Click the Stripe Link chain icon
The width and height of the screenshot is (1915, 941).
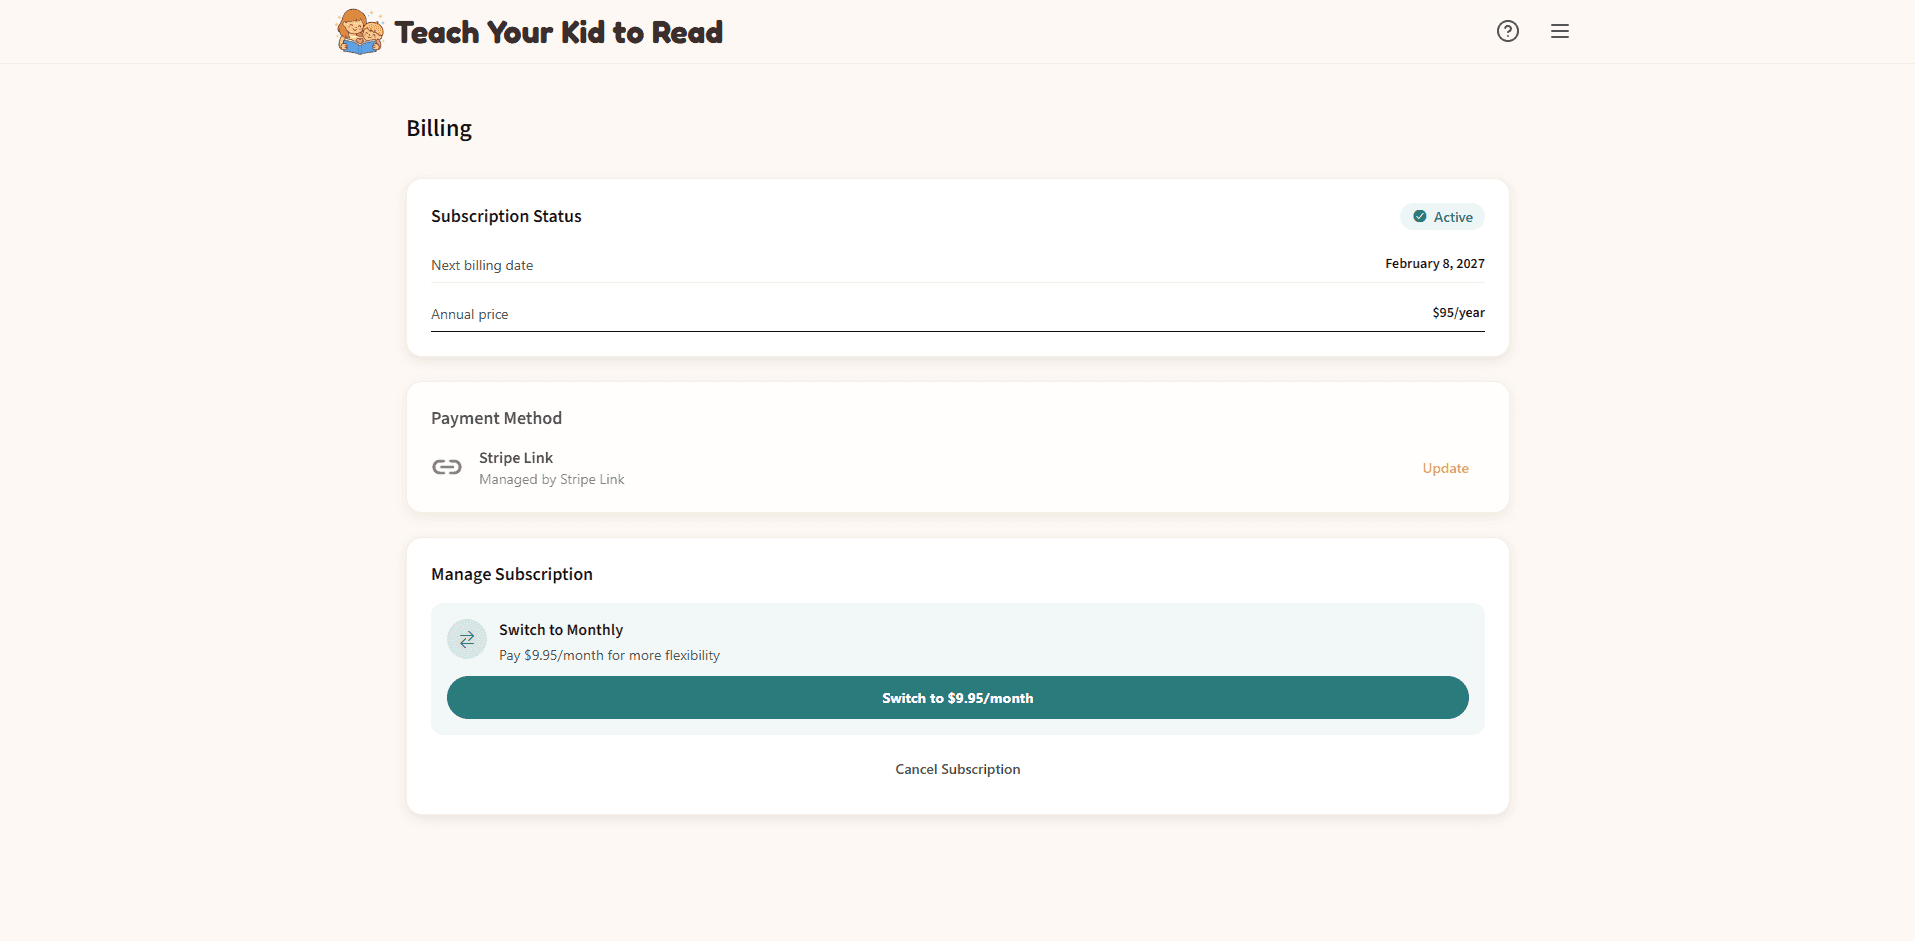click(x=447, y=467)
